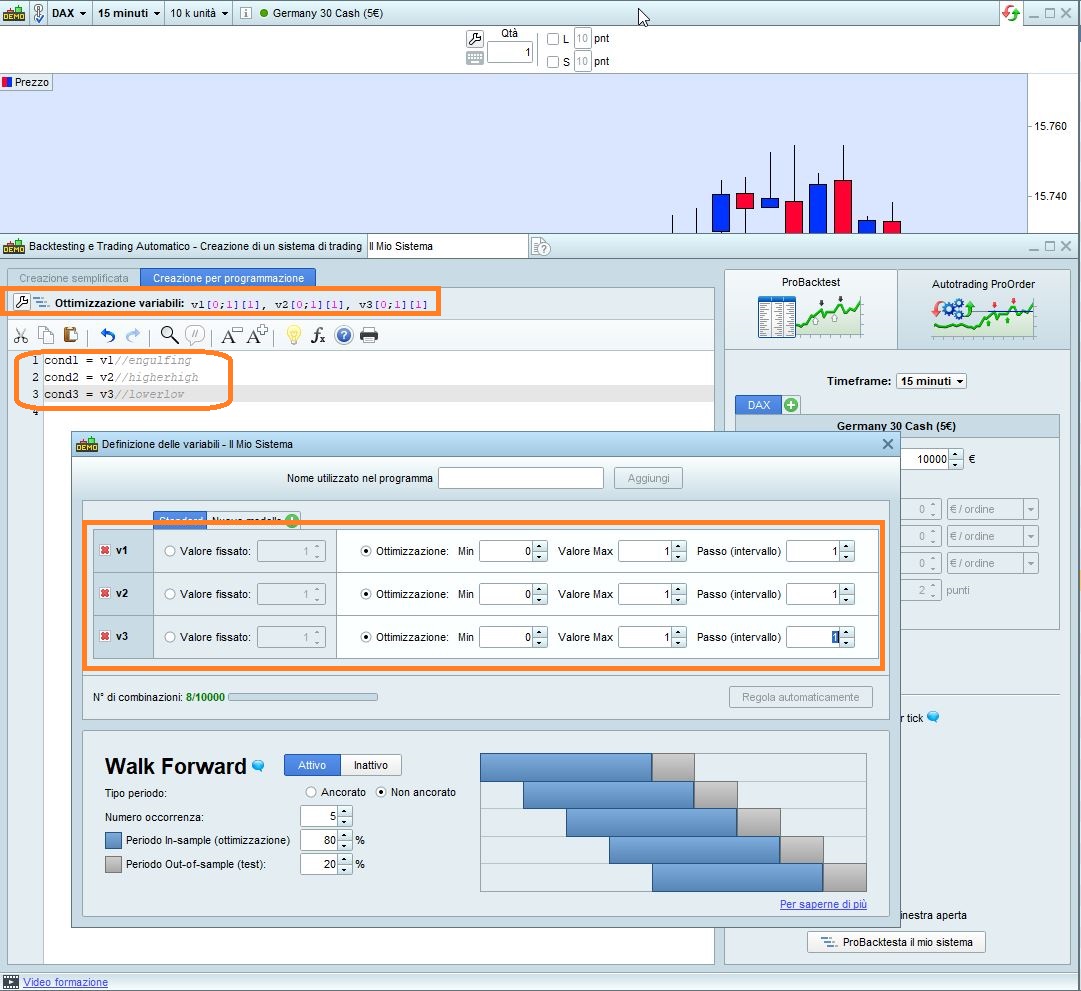Open the ProBacktest tab
Image resolution: width=1081 pixels, height=991 pixels.
[811, 309]
